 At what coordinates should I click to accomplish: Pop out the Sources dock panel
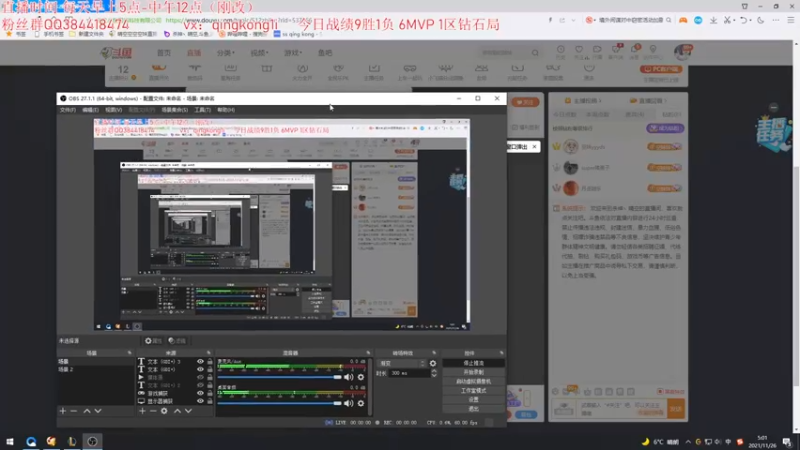(209, 353)
